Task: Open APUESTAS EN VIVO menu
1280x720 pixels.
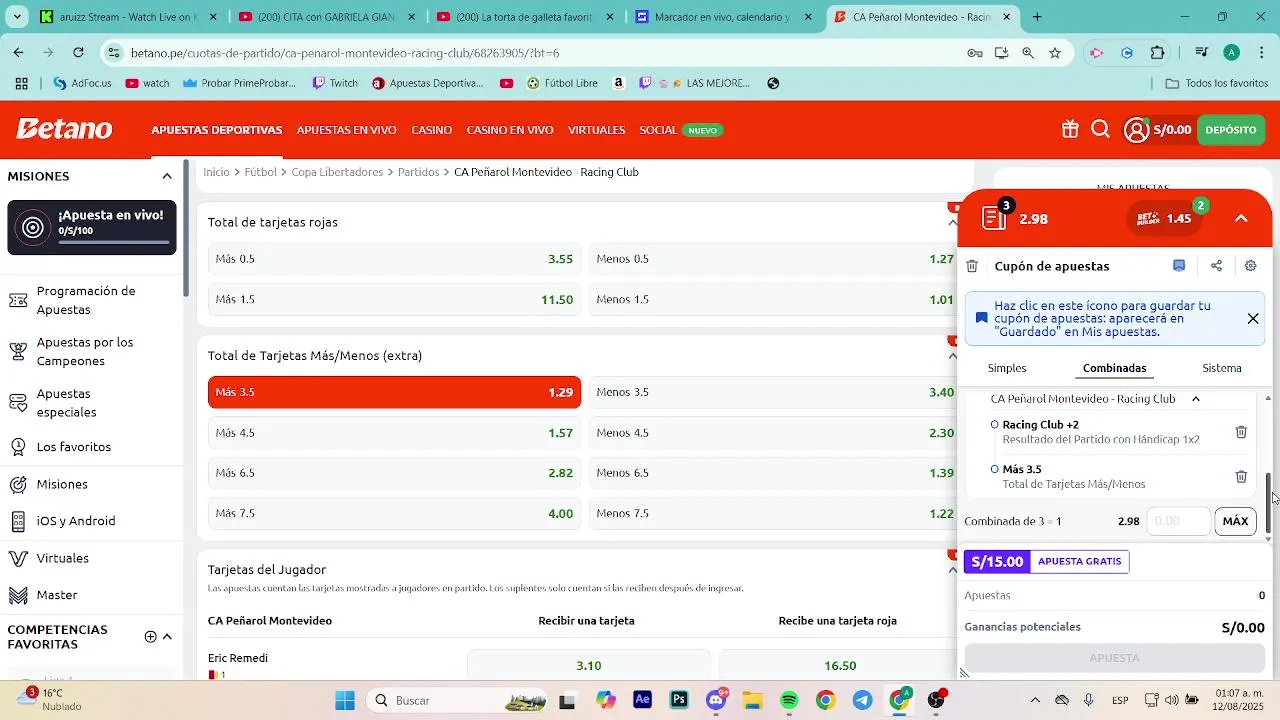Action: [347, 130]
